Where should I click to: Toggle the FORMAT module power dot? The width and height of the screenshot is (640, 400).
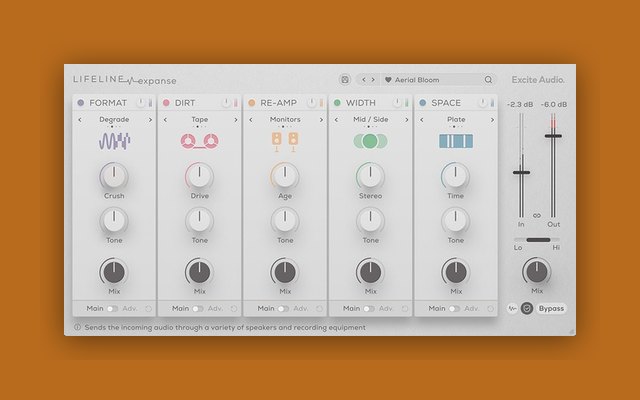click(81, 103)
